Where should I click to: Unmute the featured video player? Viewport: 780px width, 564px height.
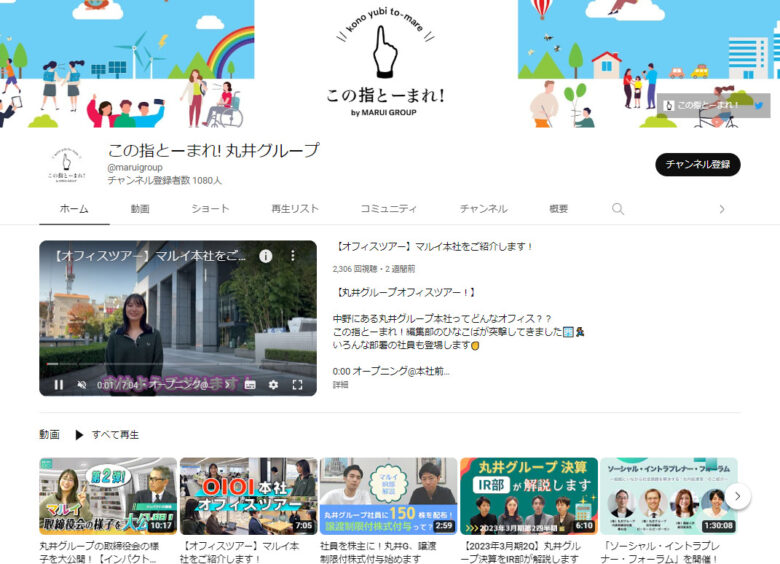pos(82,384)
